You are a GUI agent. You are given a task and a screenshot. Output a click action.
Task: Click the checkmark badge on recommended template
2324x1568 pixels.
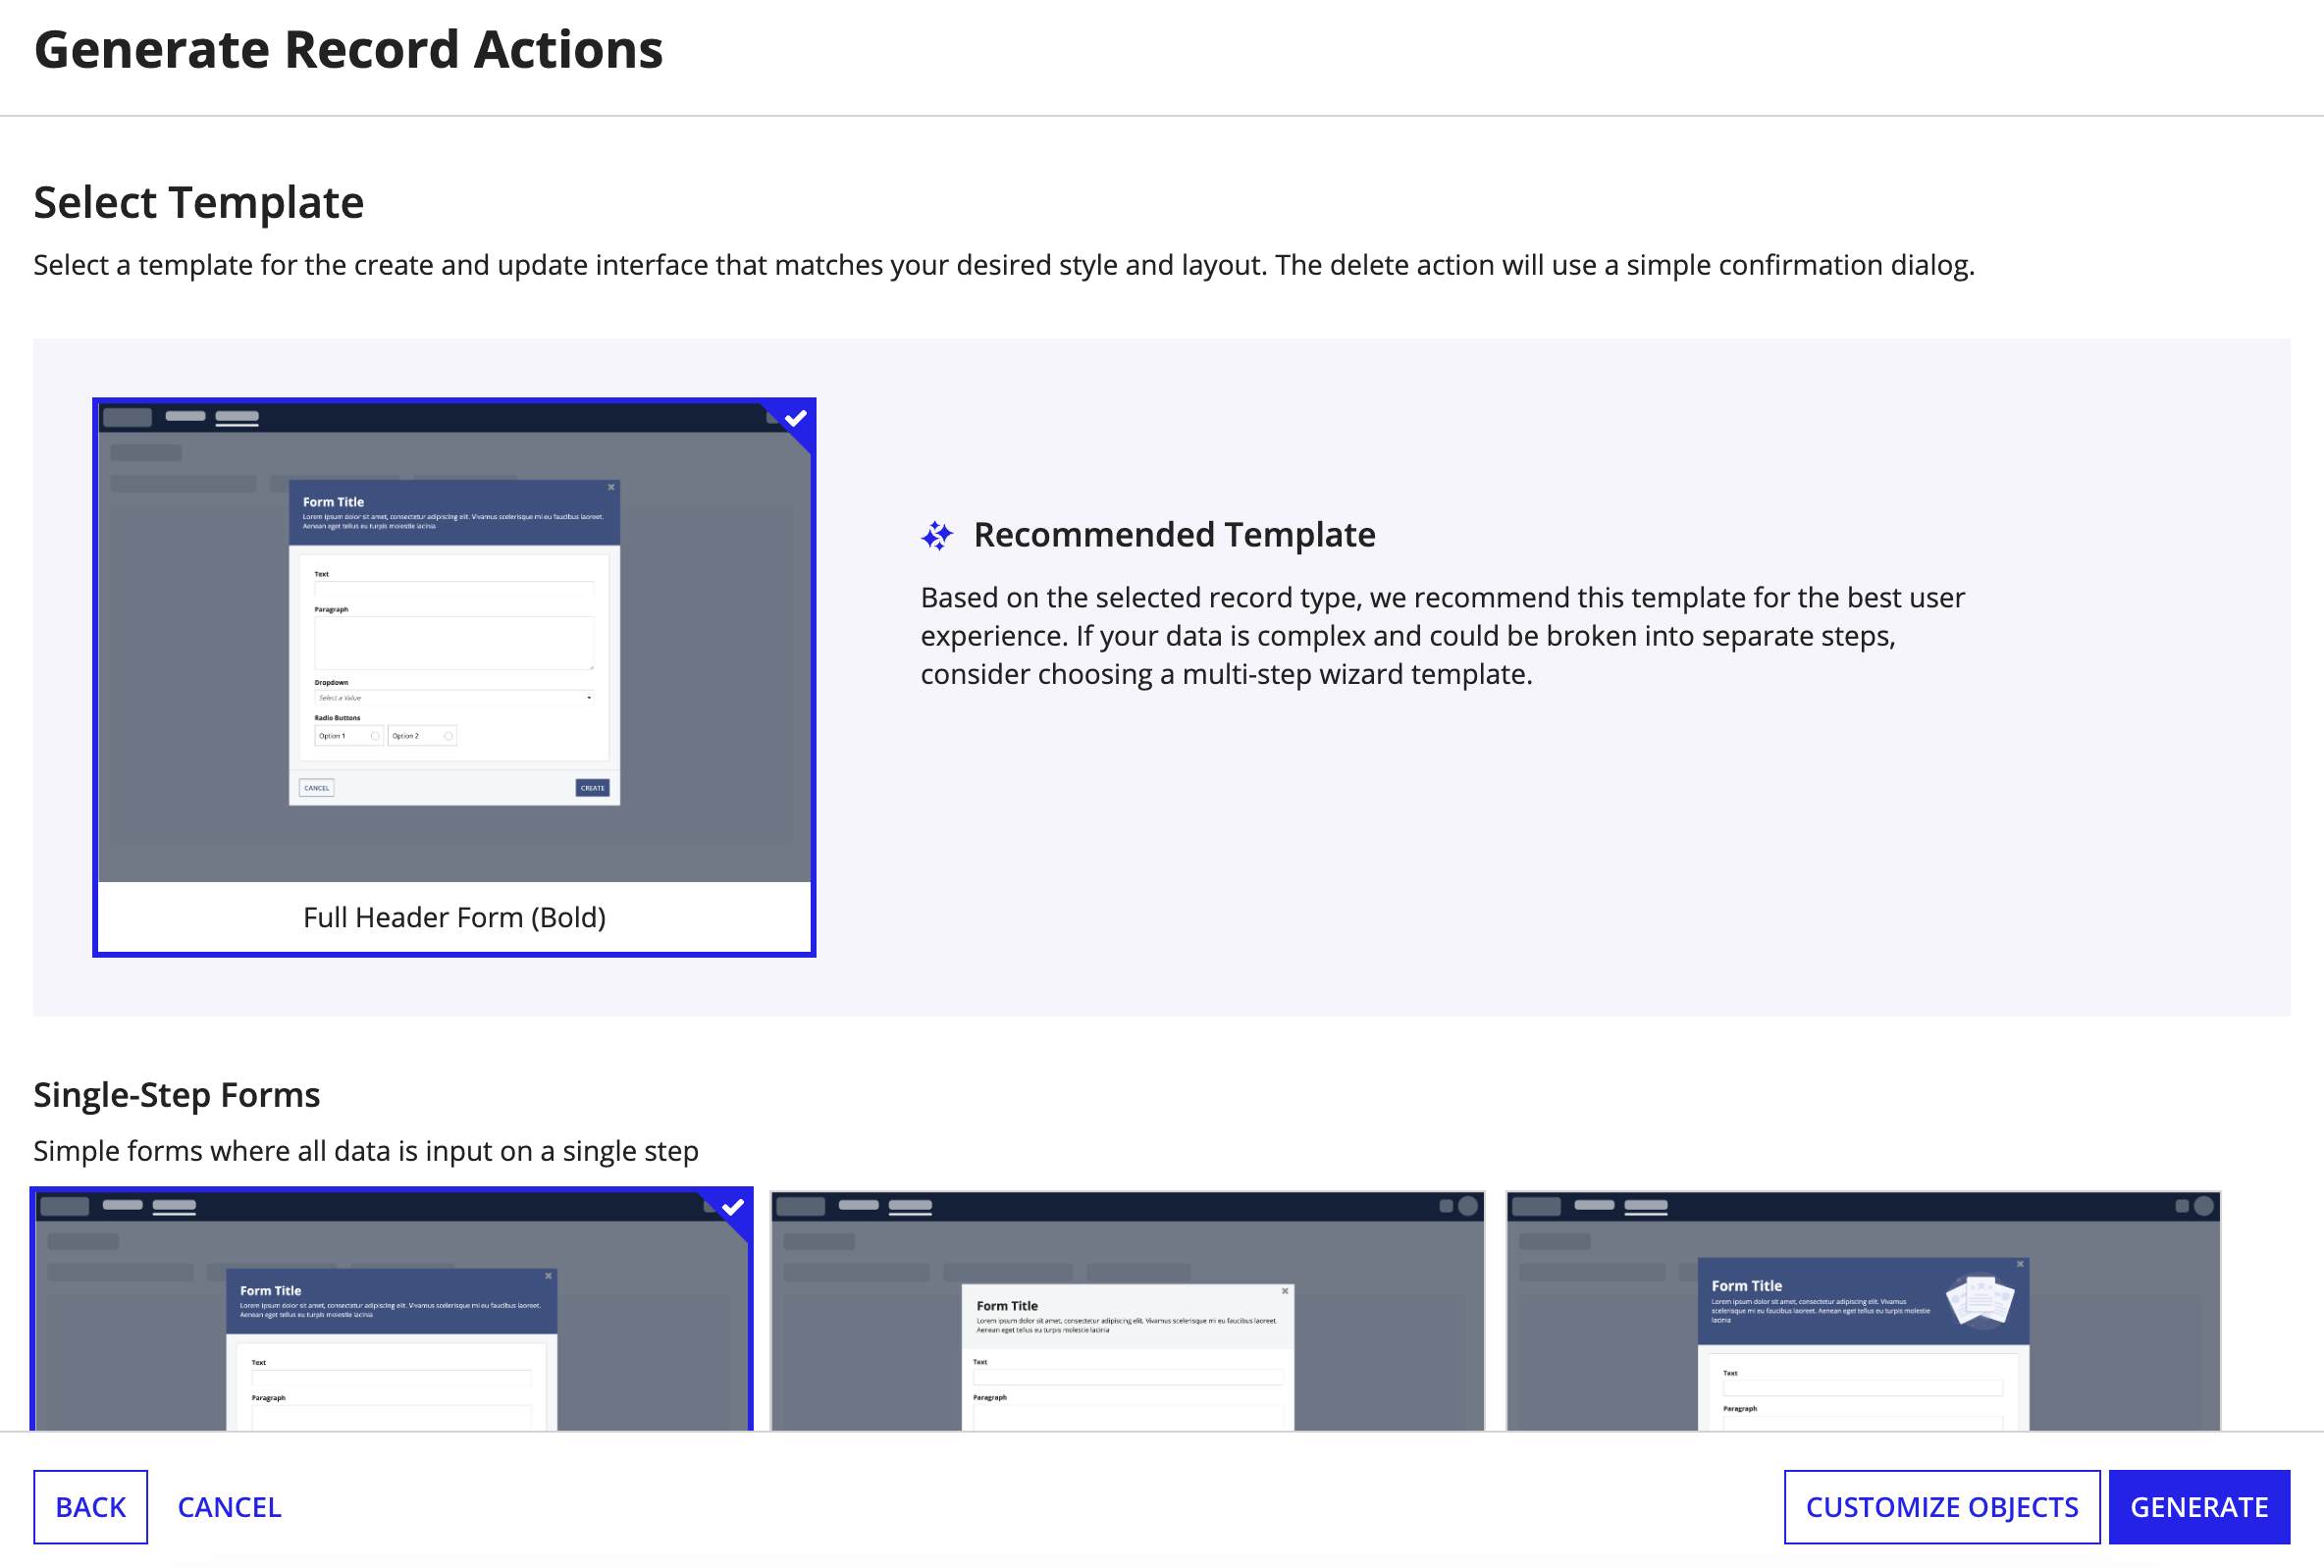click(795, 418)
